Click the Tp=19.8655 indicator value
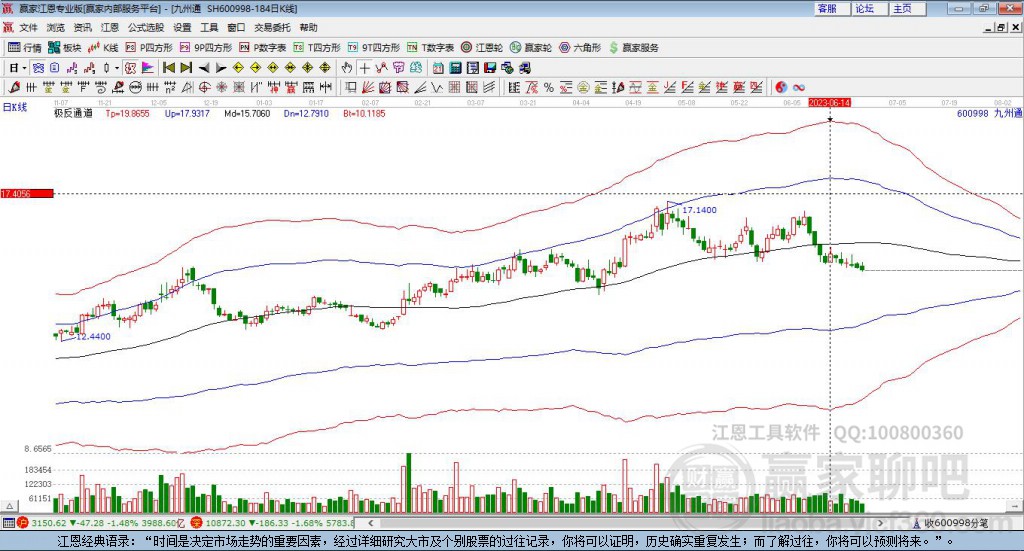Viewport: 1024px width, 551px height. click(x=127, y=114)
